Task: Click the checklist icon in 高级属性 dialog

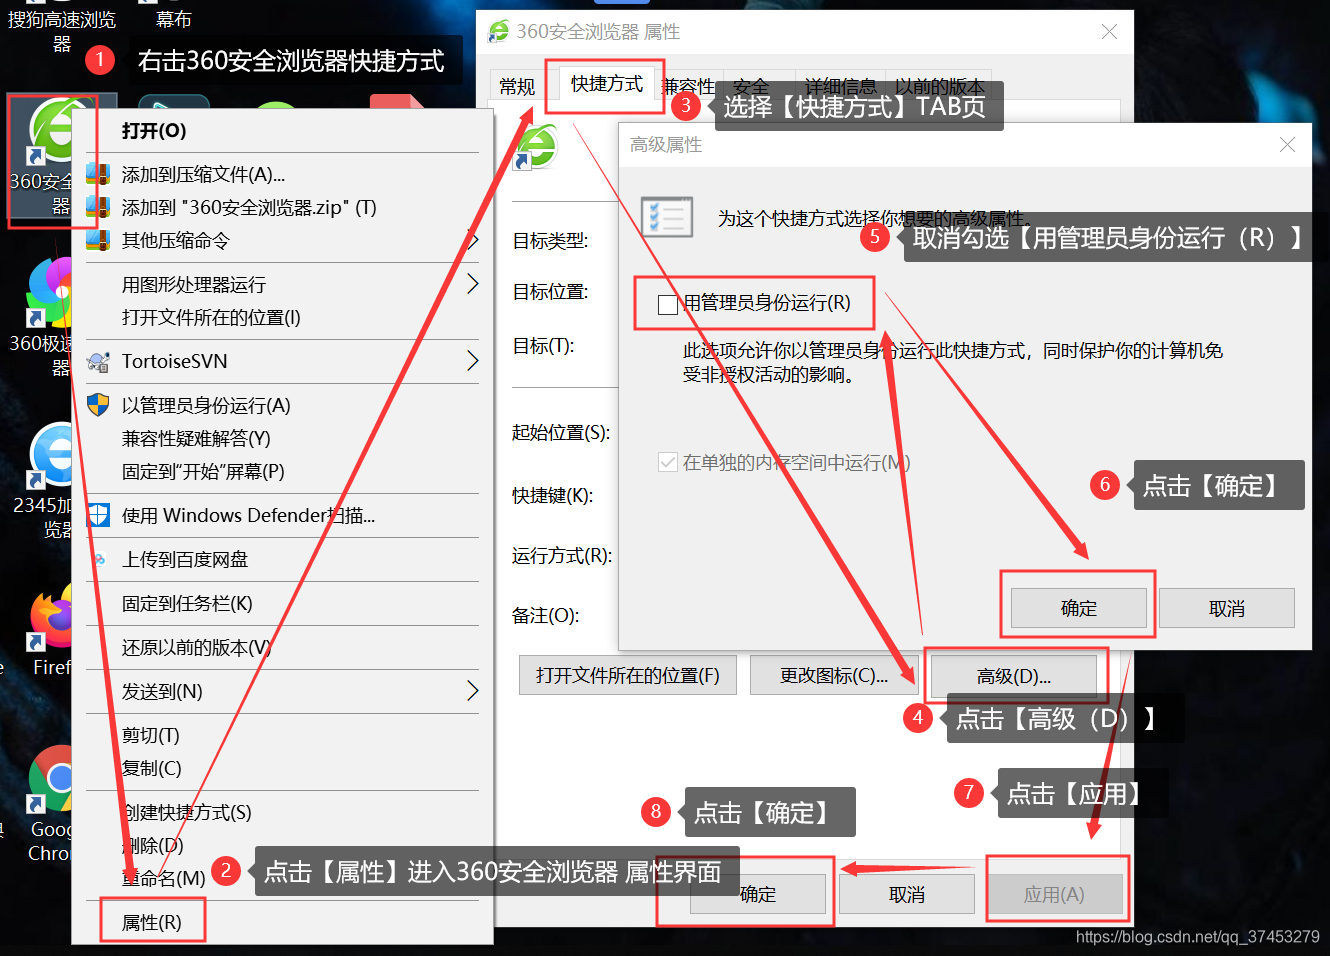Action: [667, 216]
